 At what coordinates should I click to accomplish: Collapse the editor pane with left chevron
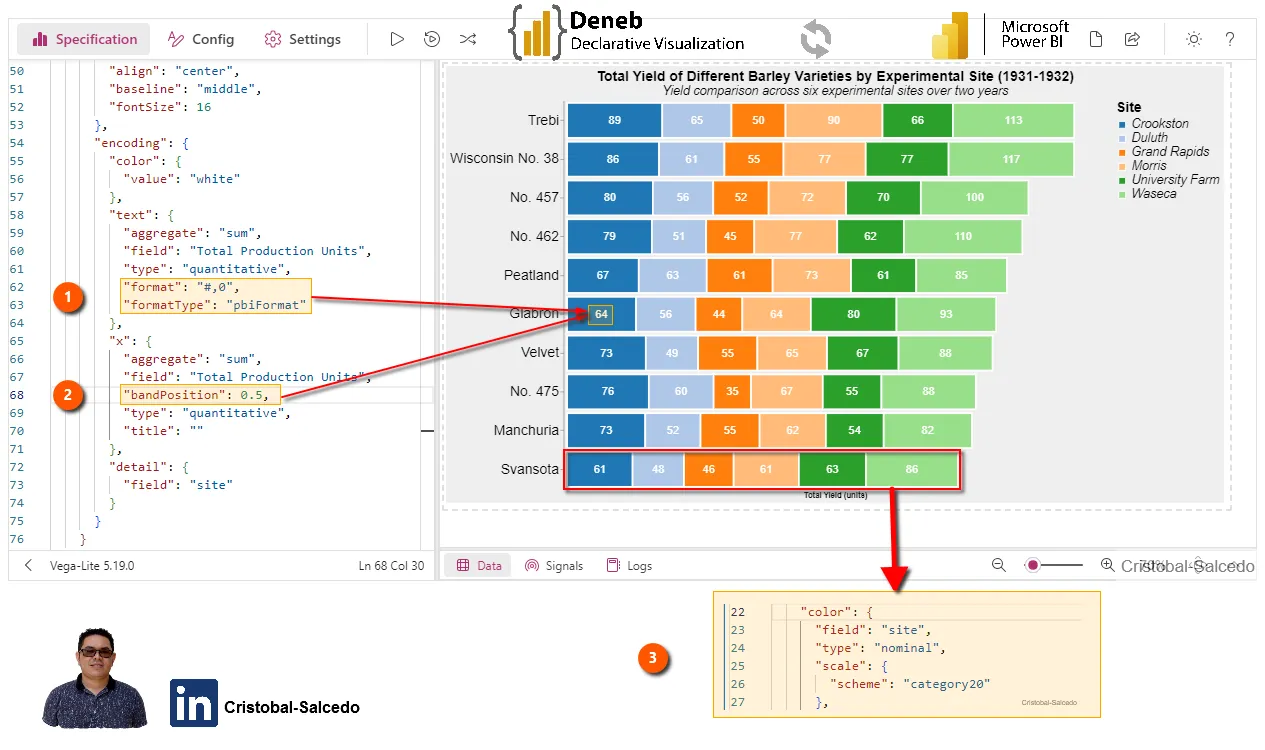28,565
